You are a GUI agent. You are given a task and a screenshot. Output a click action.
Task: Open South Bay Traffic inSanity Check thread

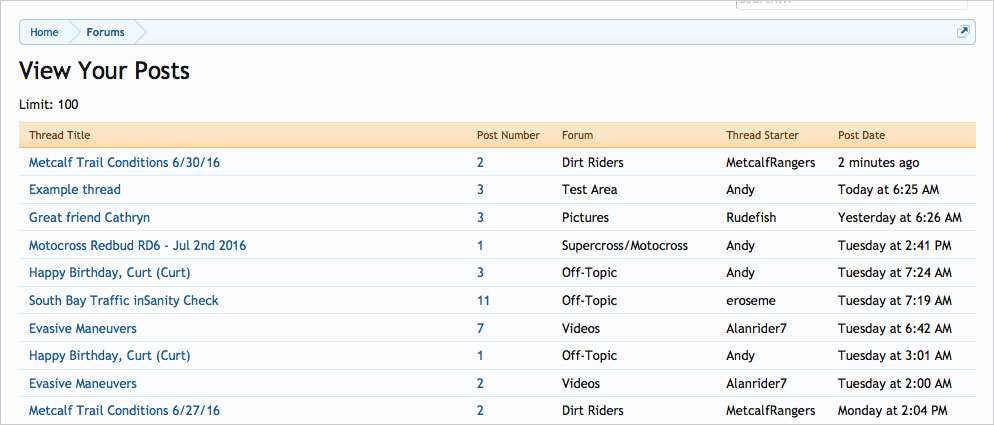123,300
